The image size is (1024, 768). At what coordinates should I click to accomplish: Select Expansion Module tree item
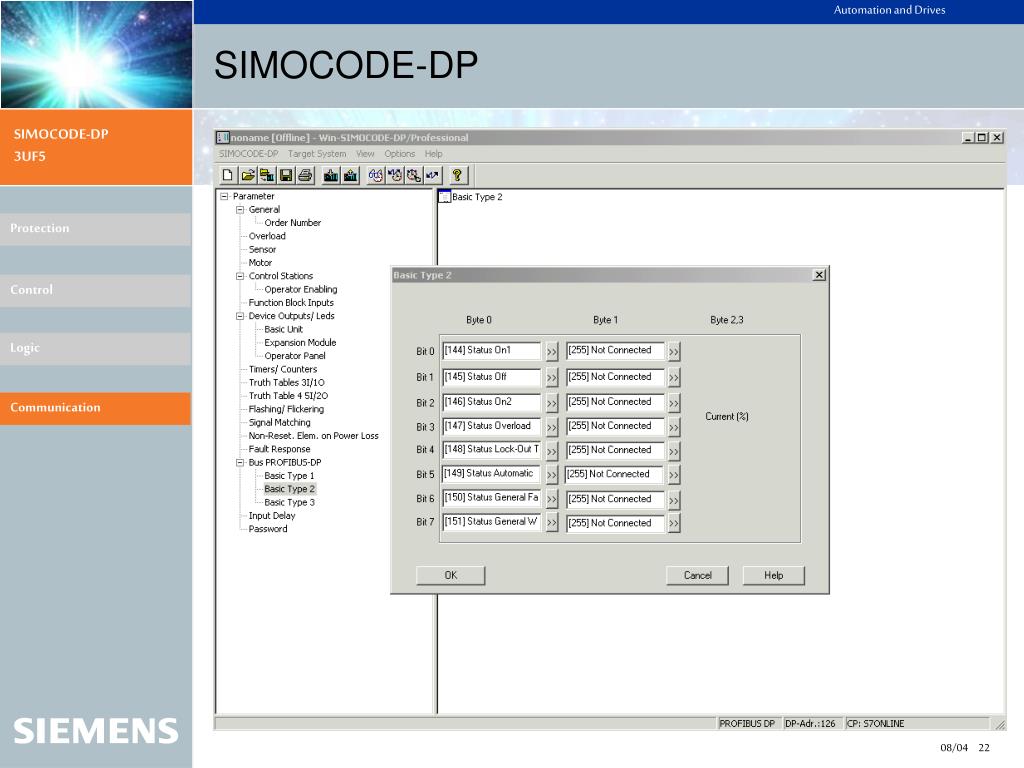click(x=300, y=343)
